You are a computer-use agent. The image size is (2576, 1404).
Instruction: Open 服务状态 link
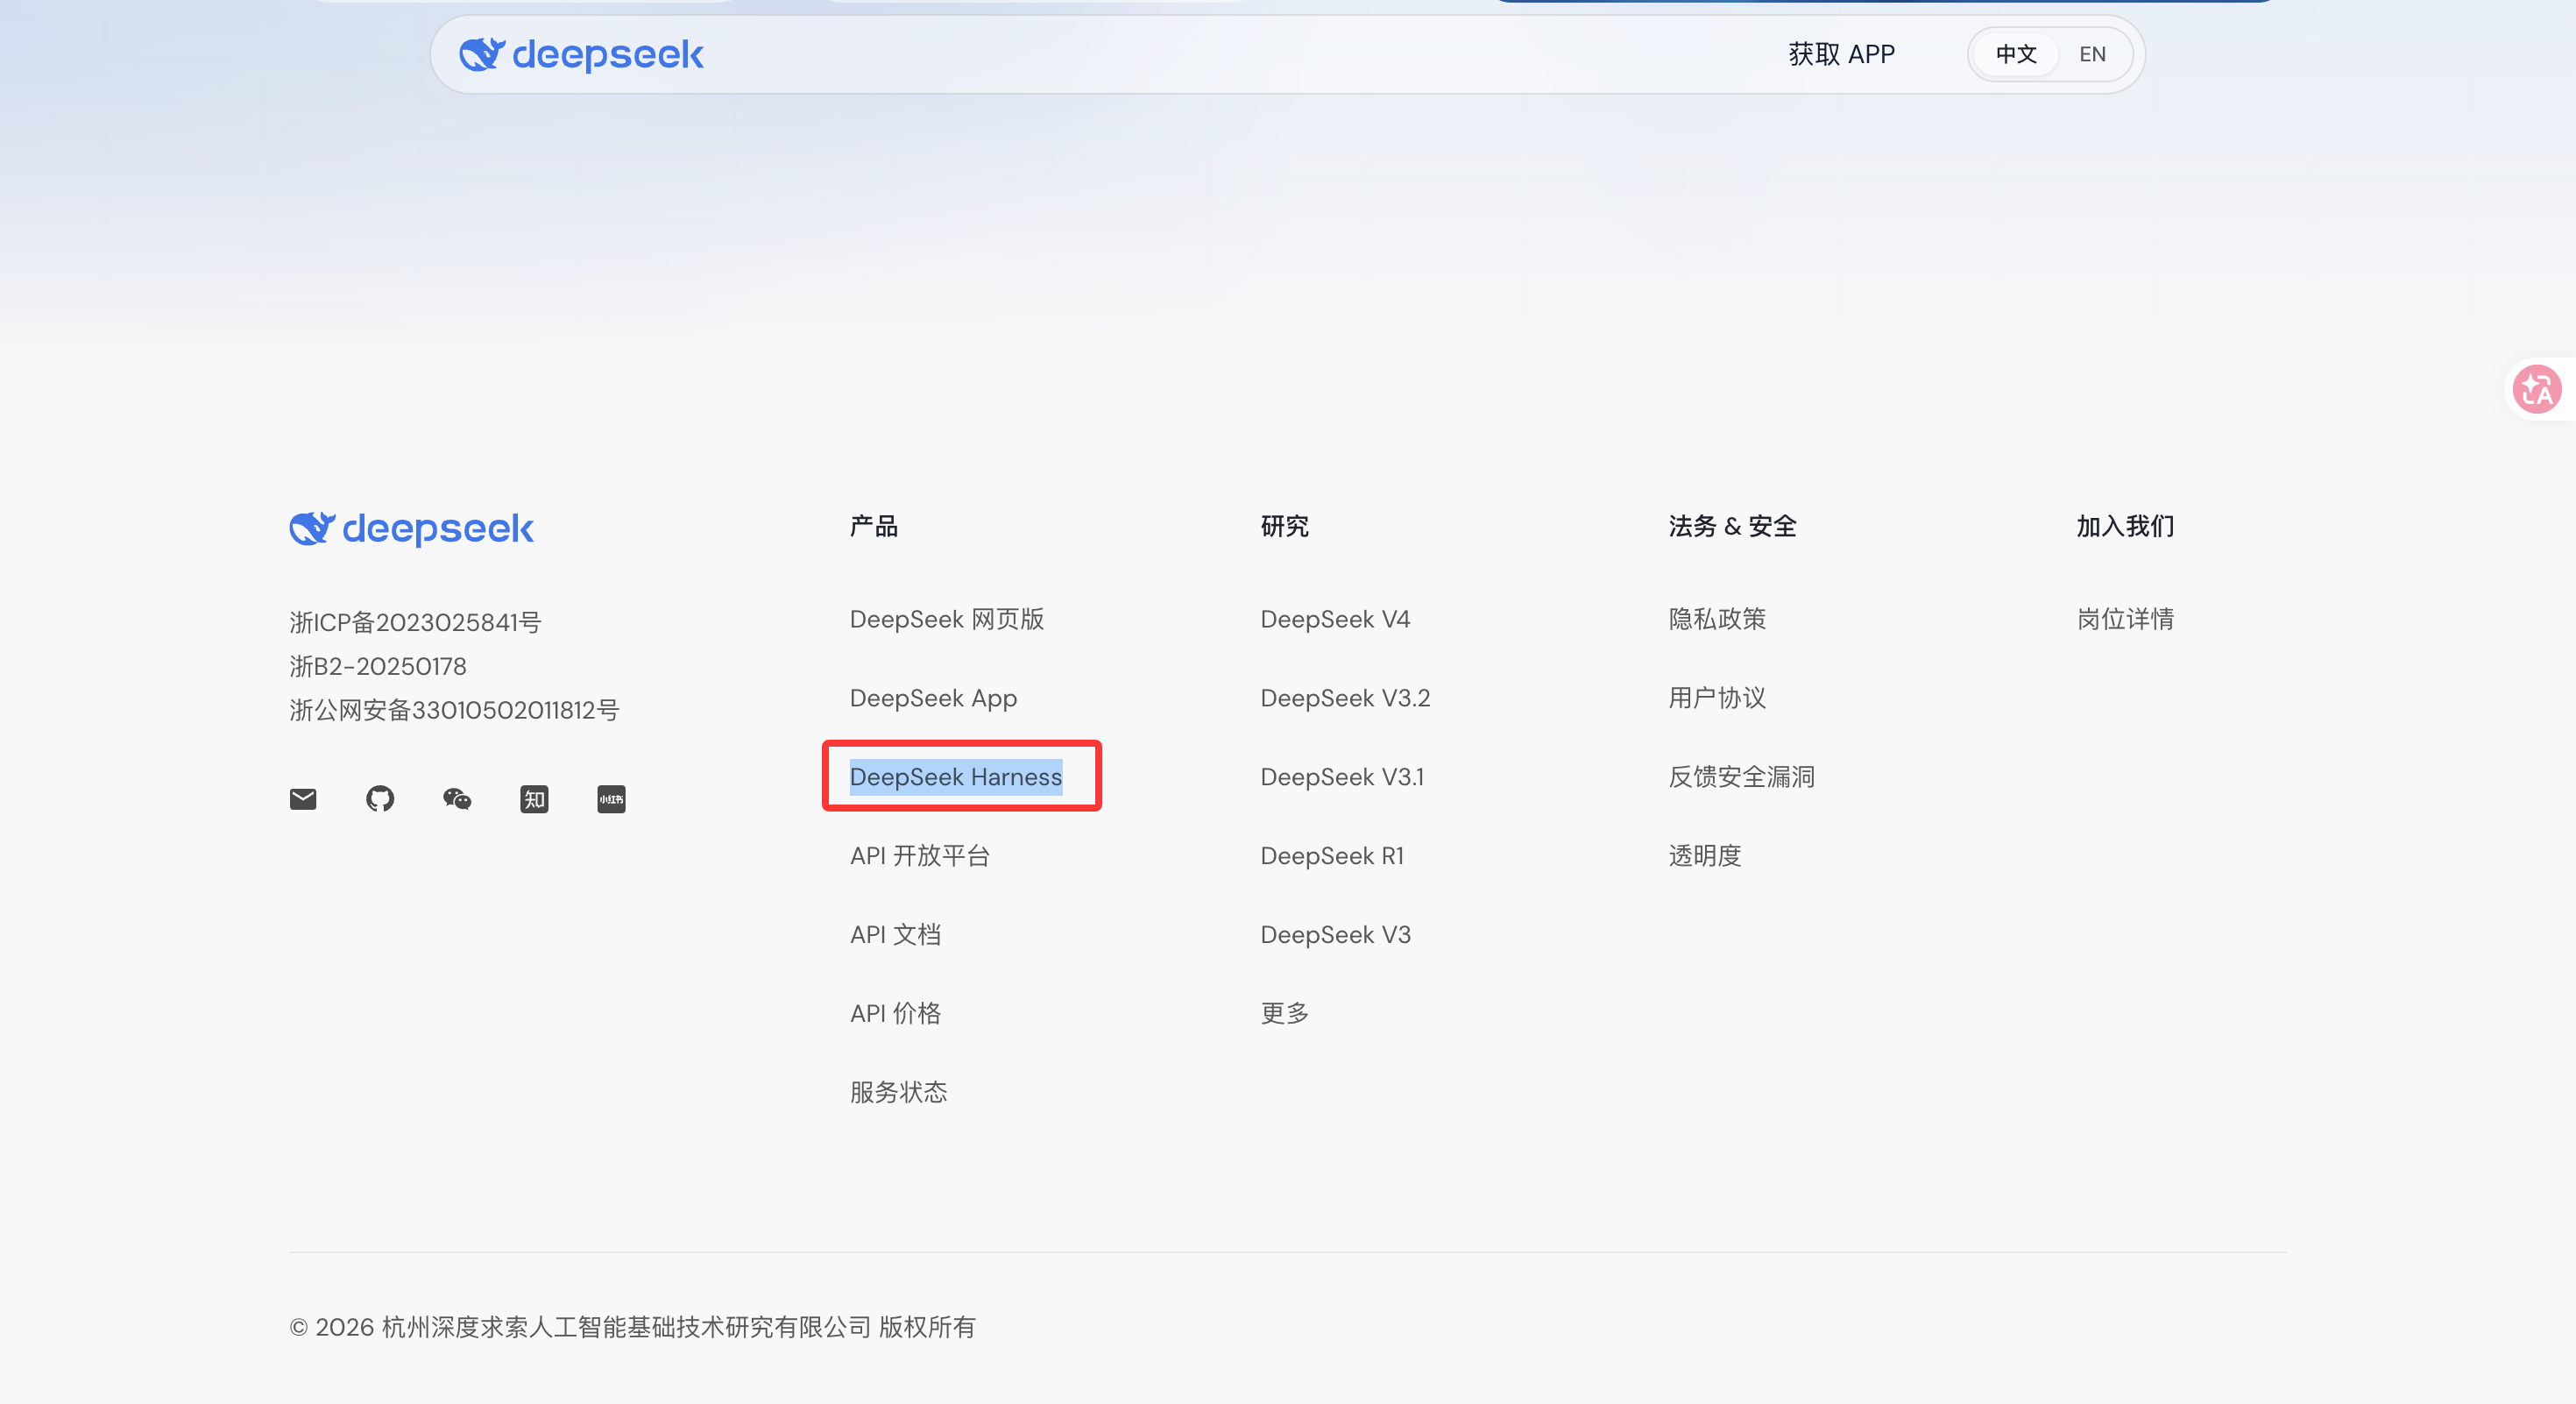(899, 1092)
